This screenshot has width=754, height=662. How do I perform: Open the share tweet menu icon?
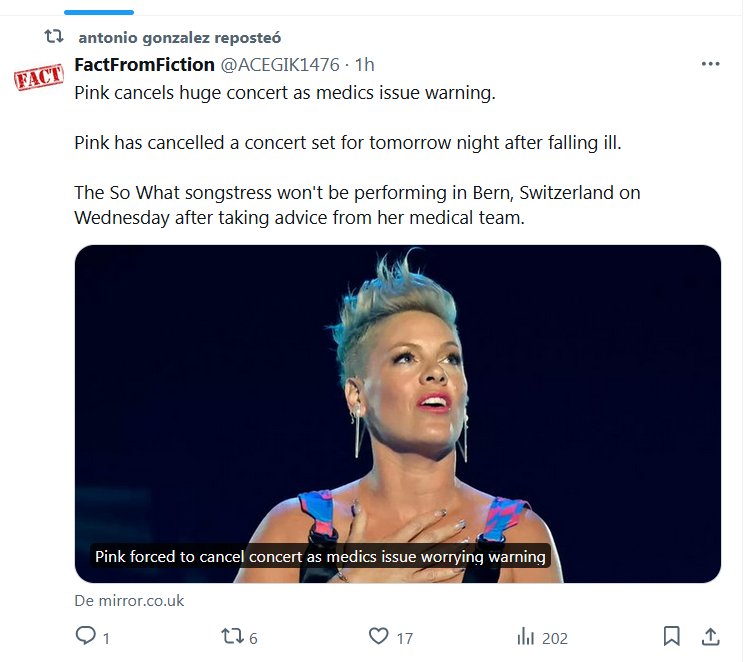[711, 636]
